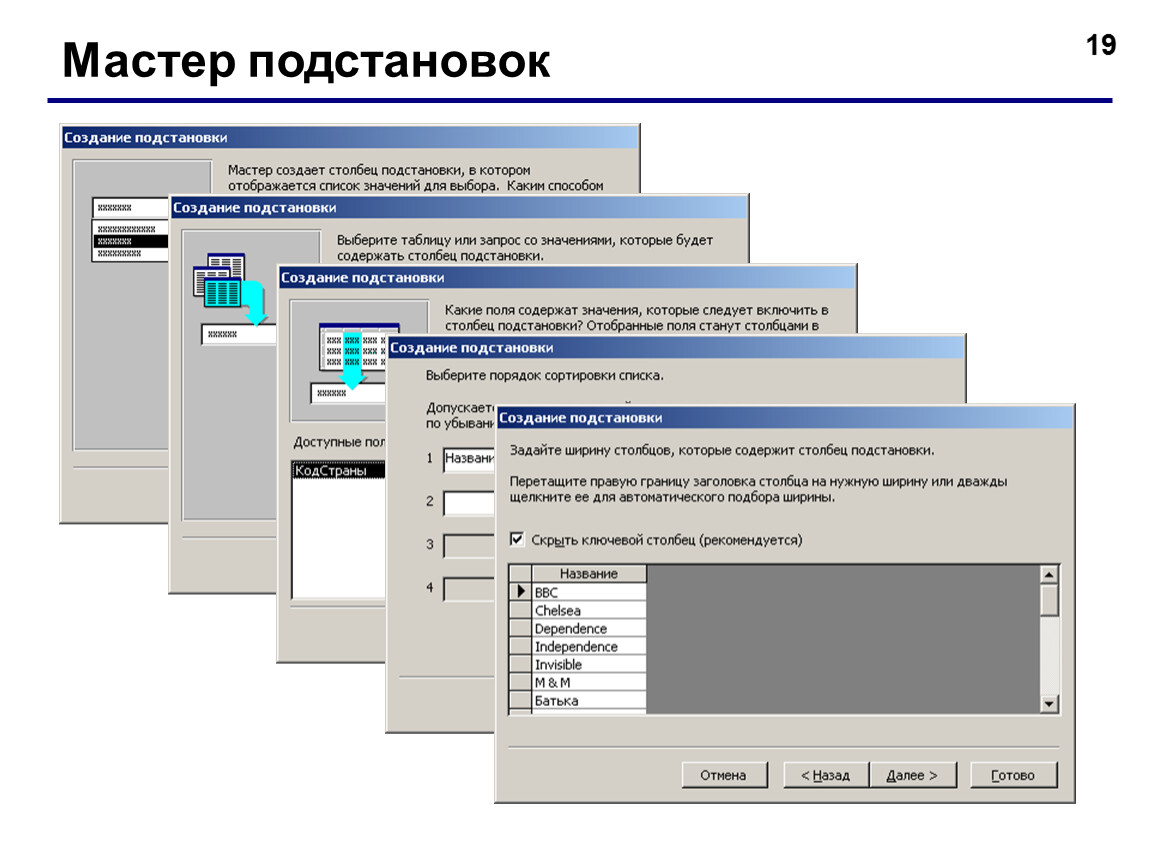Select the M & M row
The height and width of the screenshot is (864, 1150).
[x=589, y=682]
